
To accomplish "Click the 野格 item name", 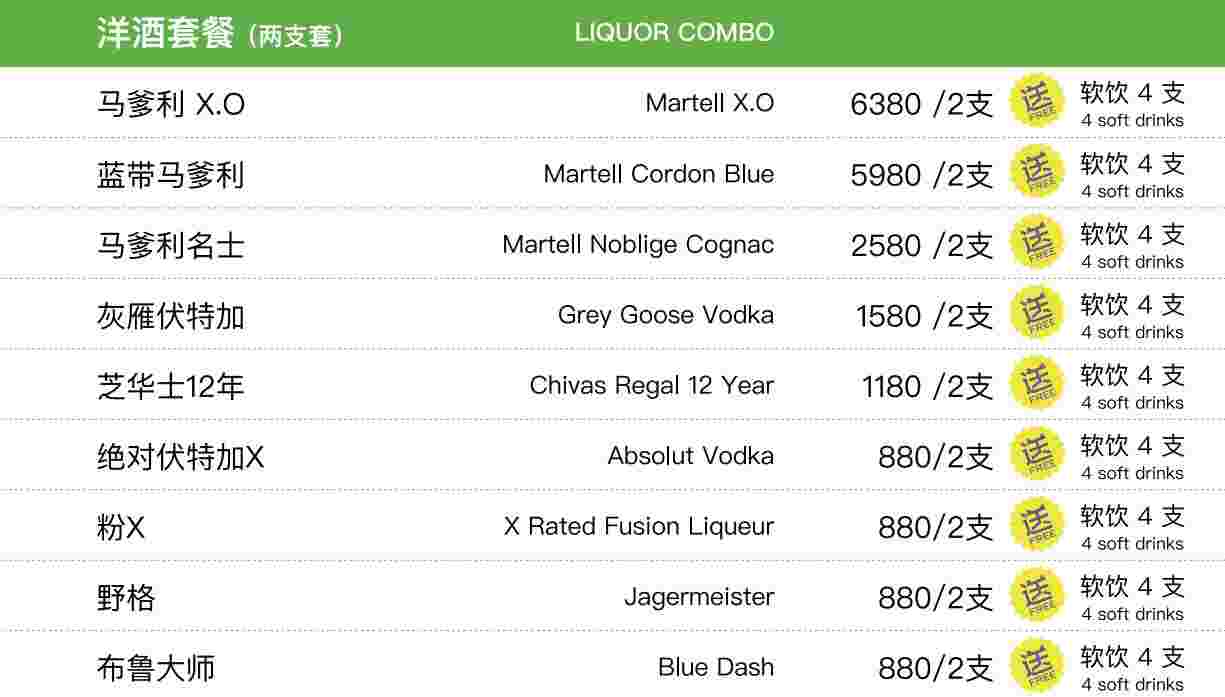I will [x=126, y=598].
